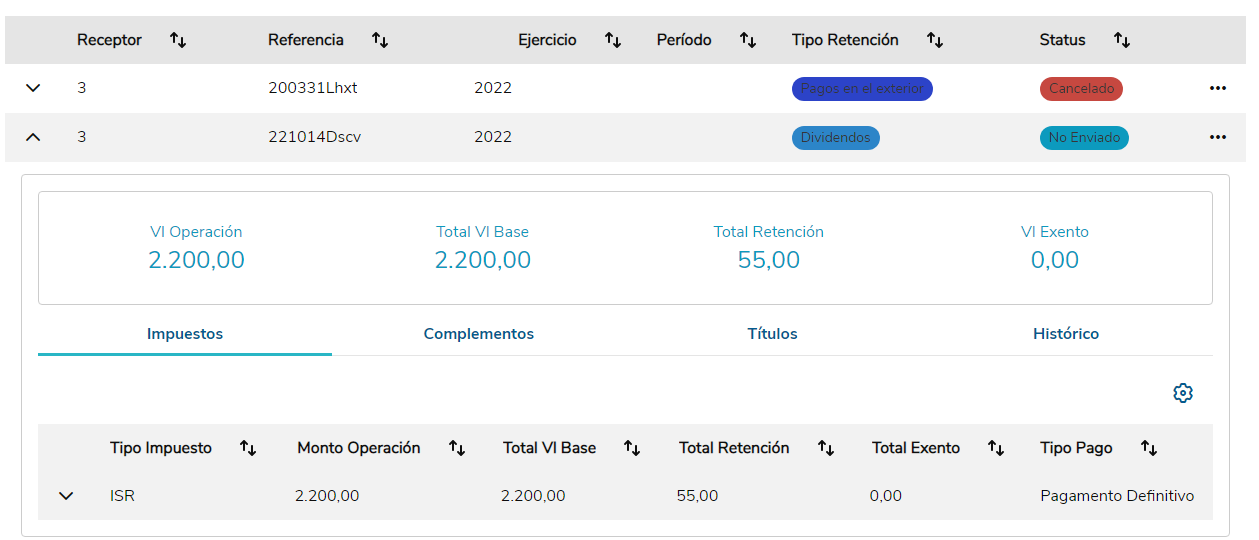Viewport: 1259px width, 540px height.
Task: Sort by Status column arrows
Action: pyautogui.click(x=1122, y=40)
